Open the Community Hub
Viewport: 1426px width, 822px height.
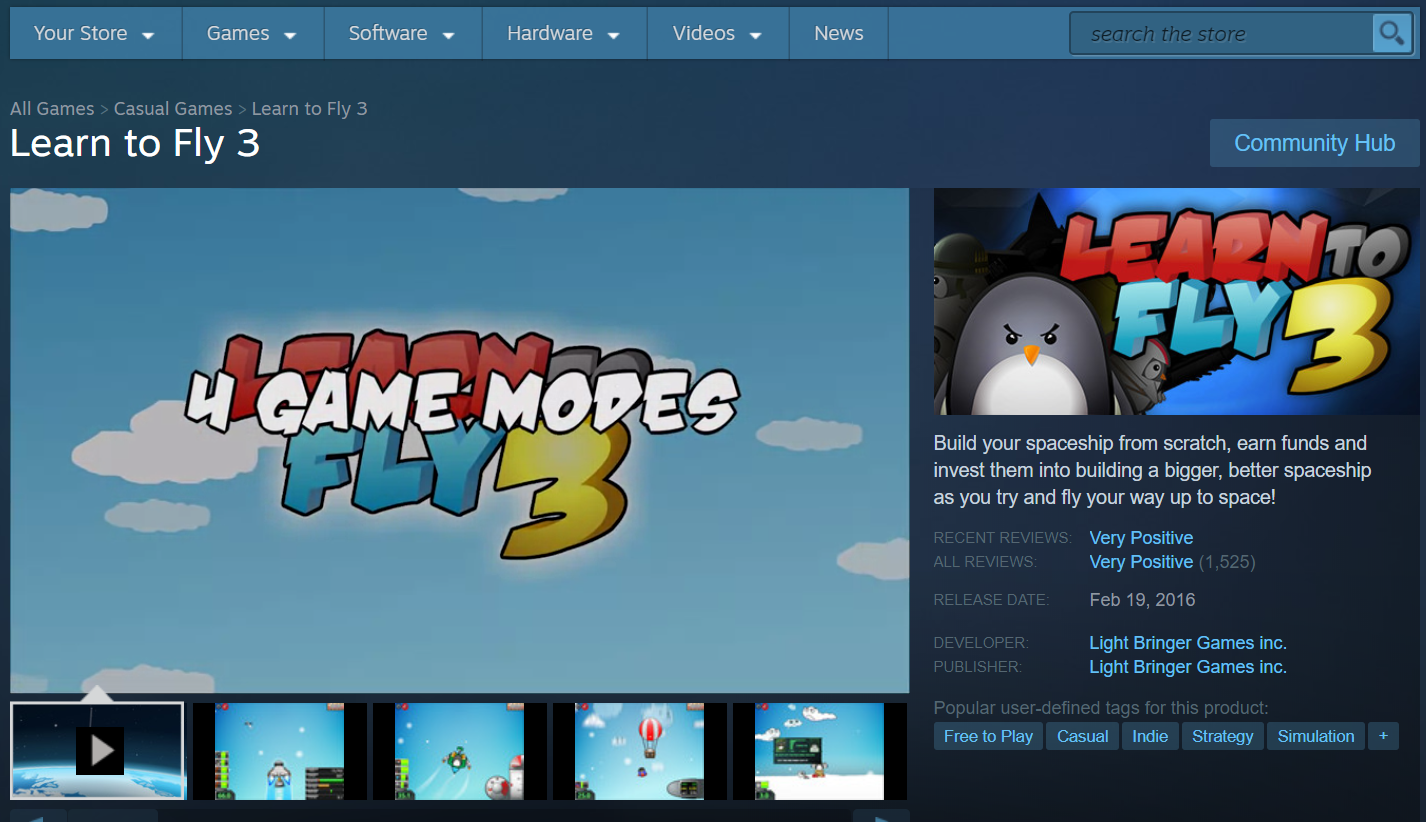point(1315,143)
